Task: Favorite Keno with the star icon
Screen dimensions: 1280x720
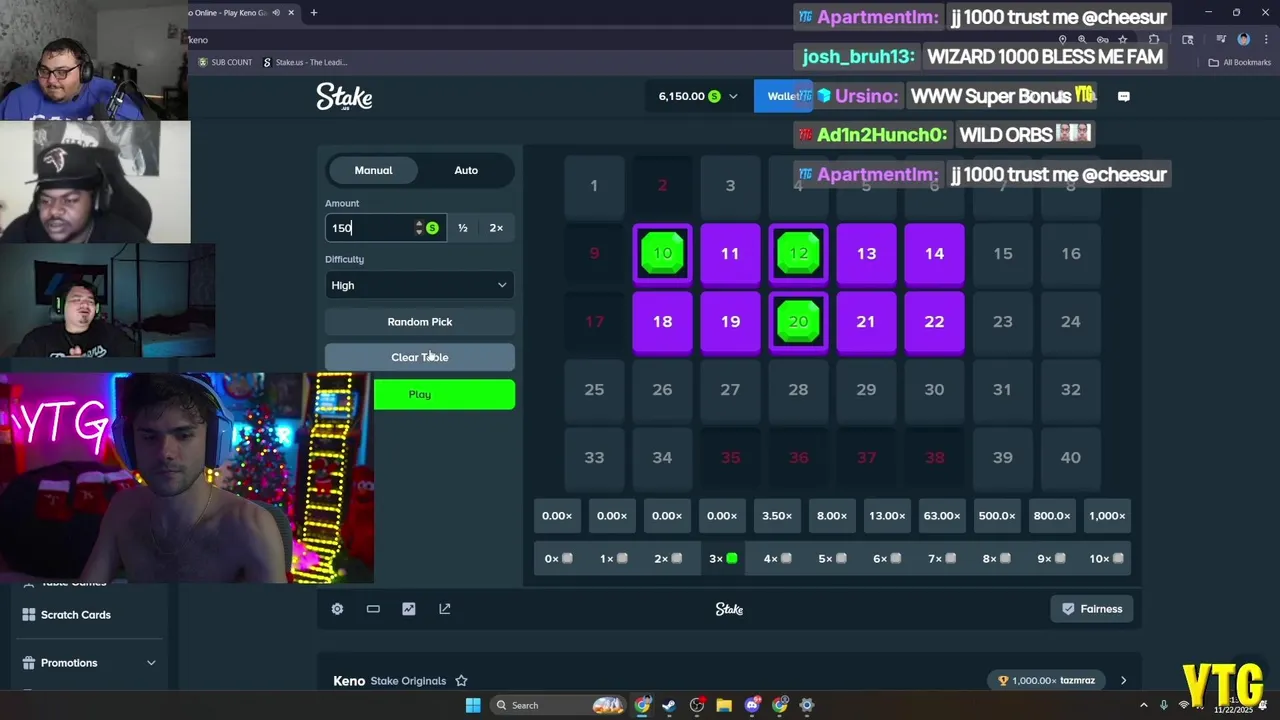Action: point(461,681)
